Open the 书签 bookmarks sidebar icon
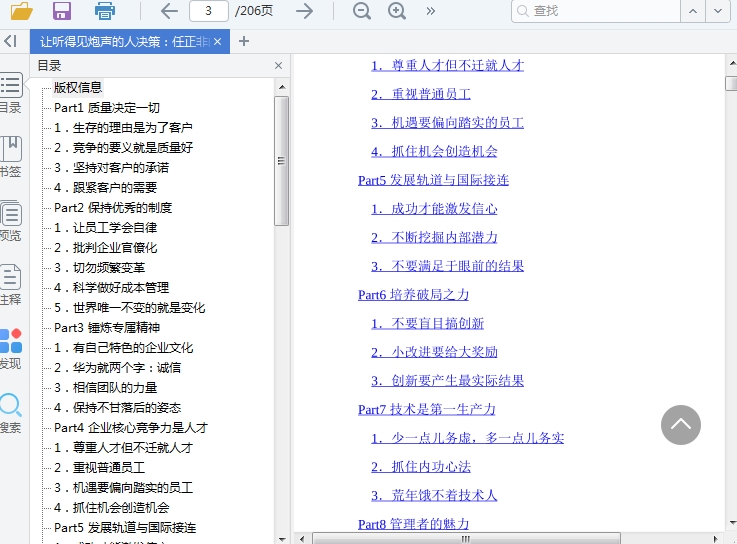 pos(10,157)
